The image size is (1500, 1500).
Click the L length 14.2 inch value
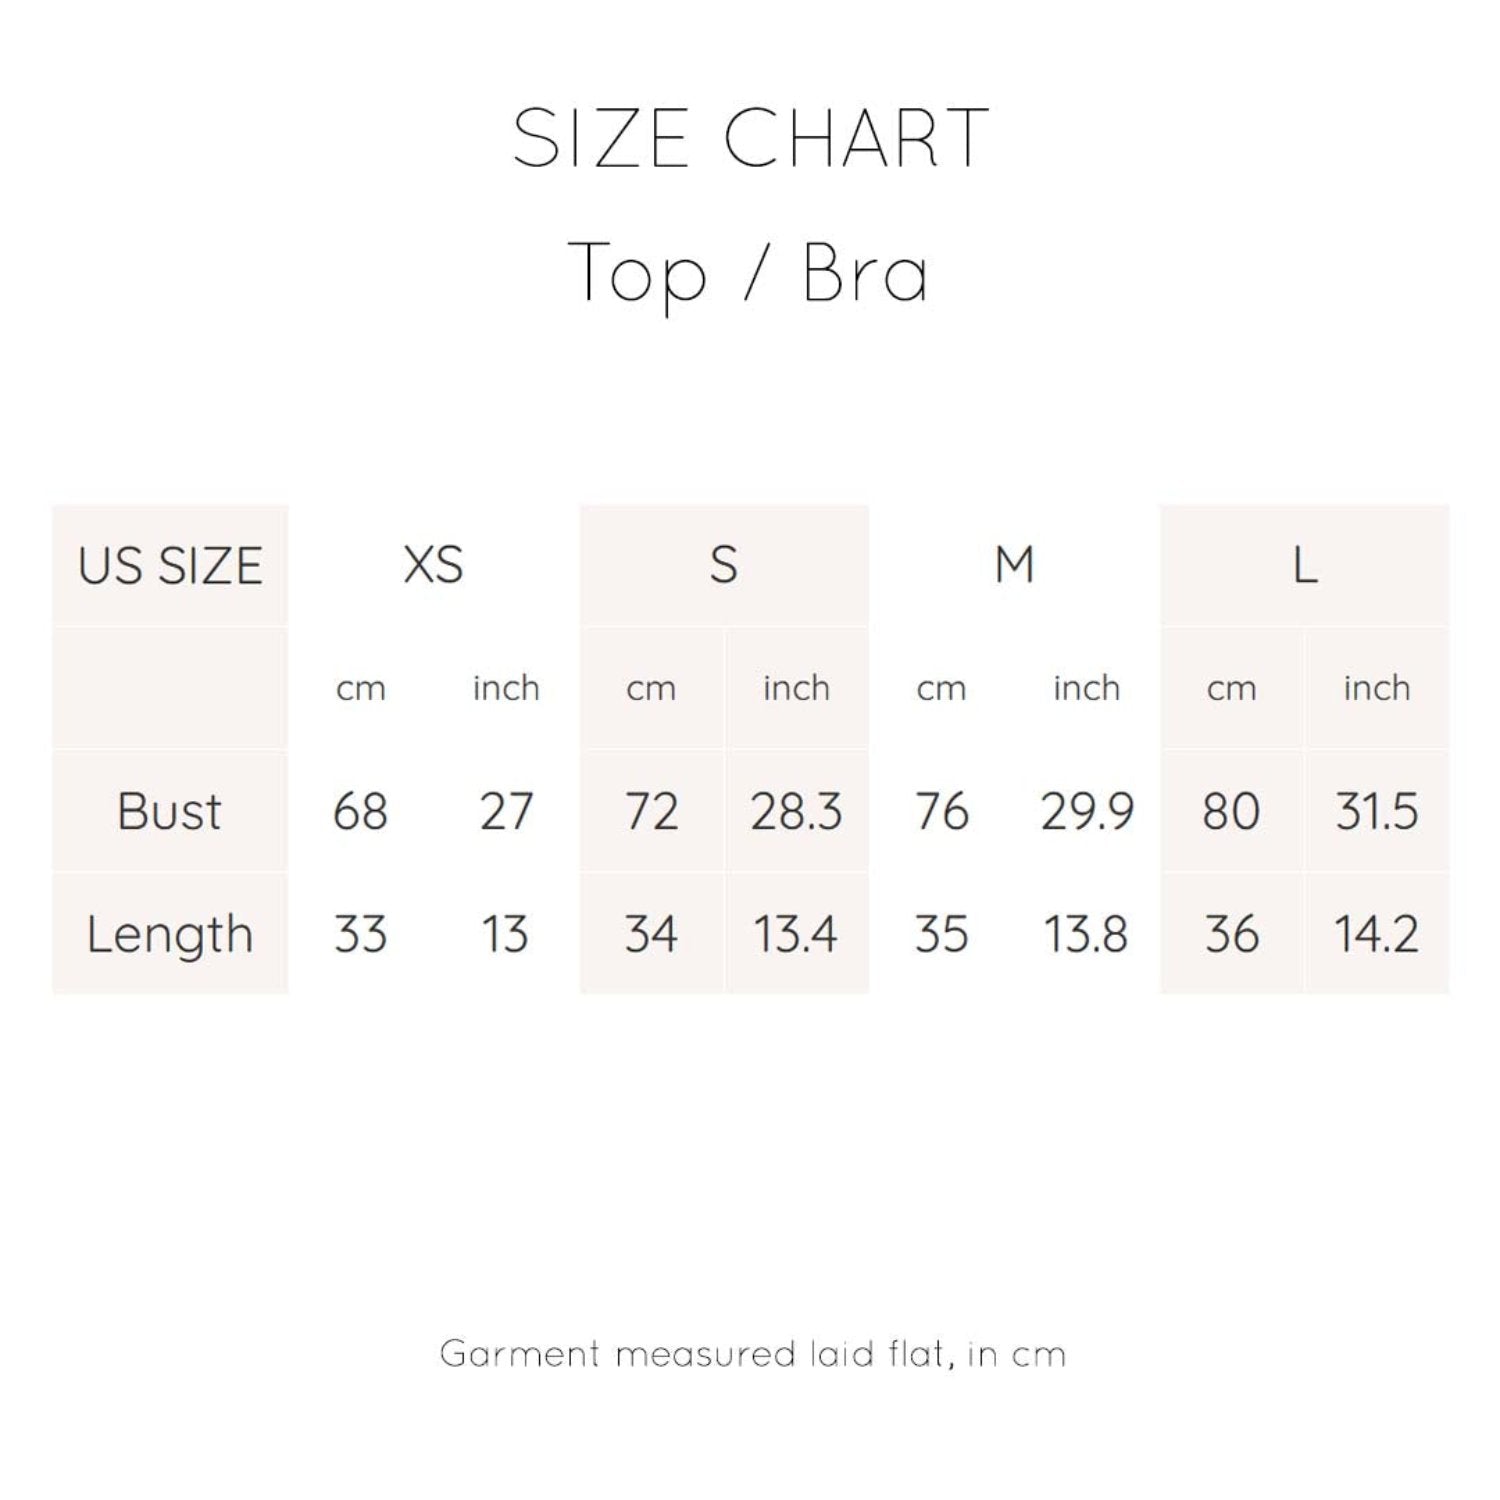click(x=1377, y=934)
